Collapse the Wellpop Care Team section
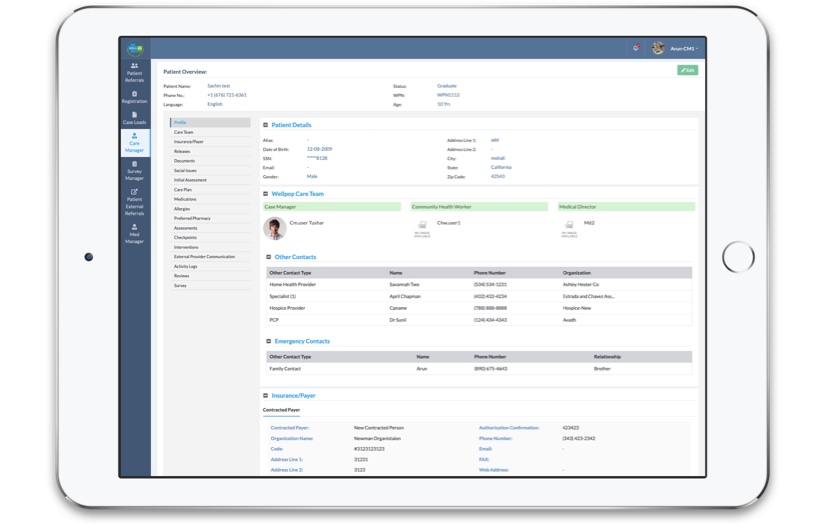The image size is (825, 525). (x=266, y=194)
